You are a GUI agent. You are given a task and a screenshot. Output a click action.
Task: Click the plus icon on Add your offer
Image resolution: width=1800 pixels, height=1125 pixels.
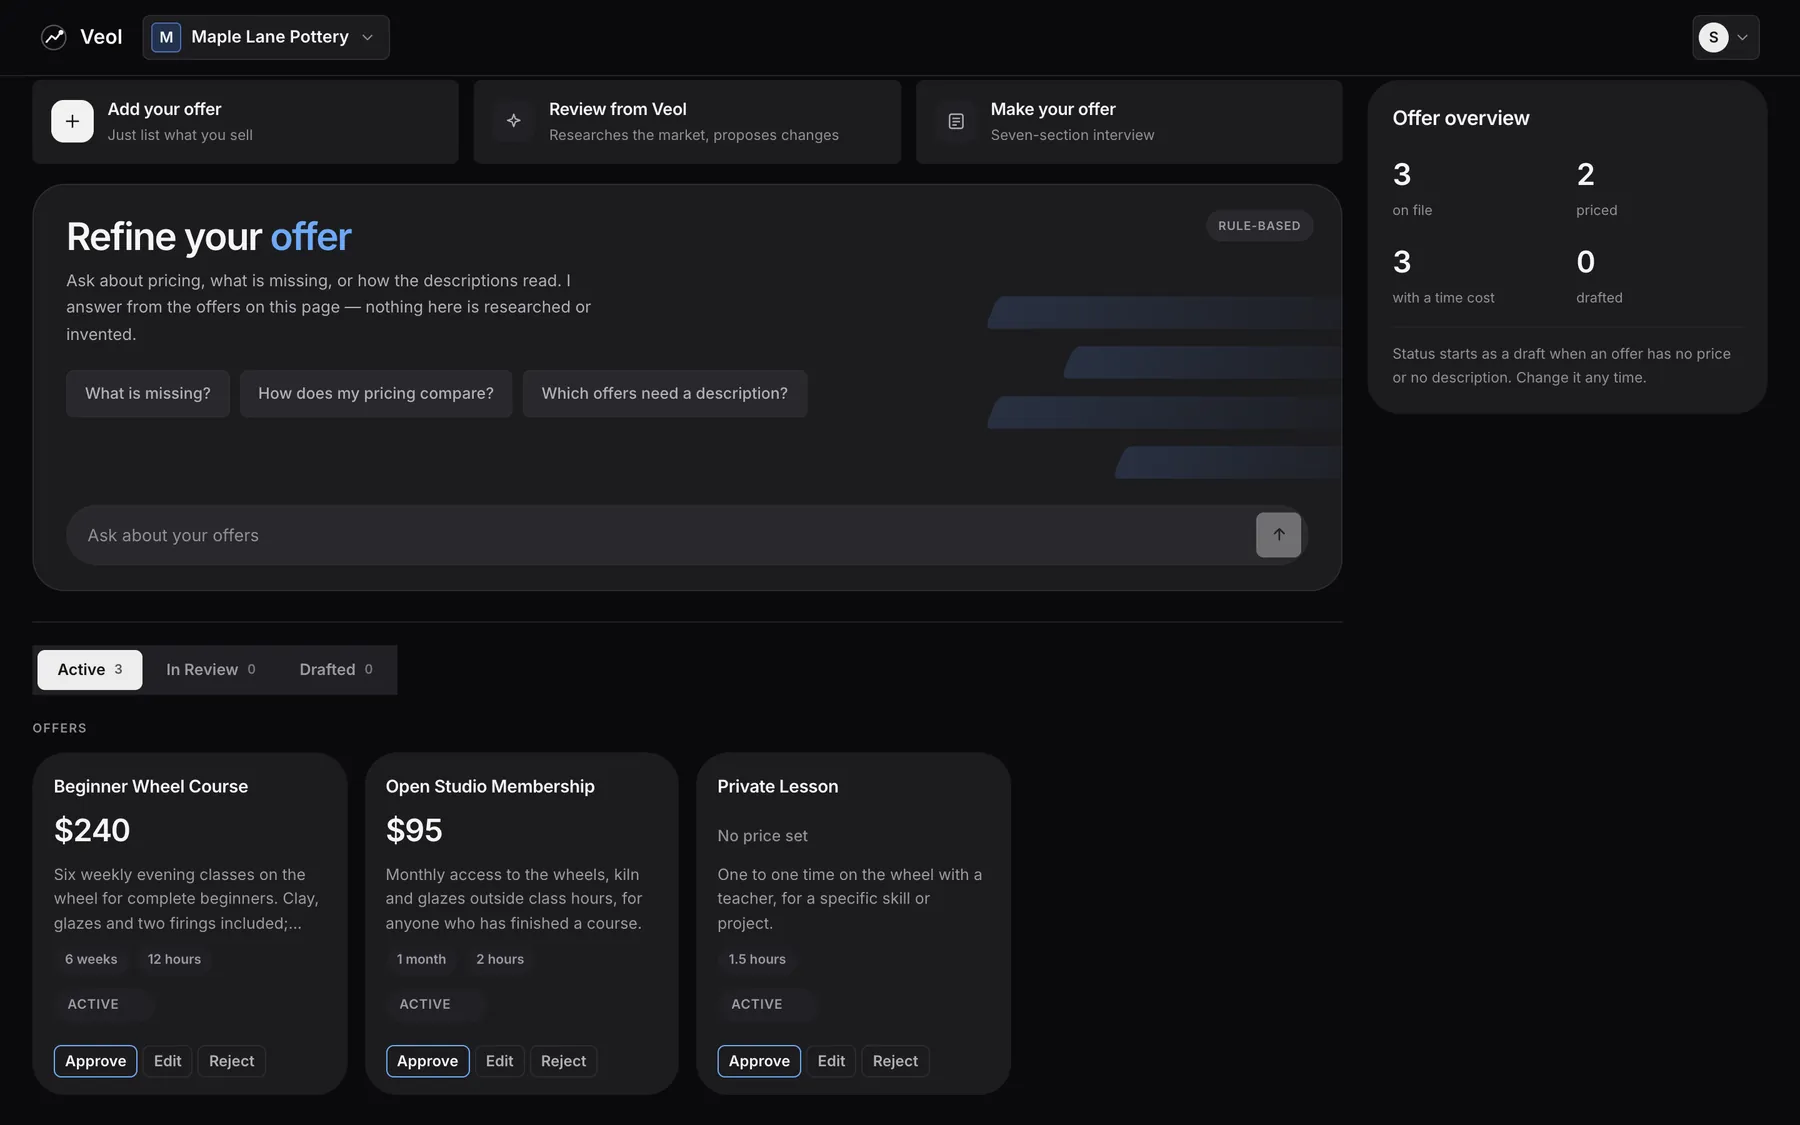(x=72, y=121)
